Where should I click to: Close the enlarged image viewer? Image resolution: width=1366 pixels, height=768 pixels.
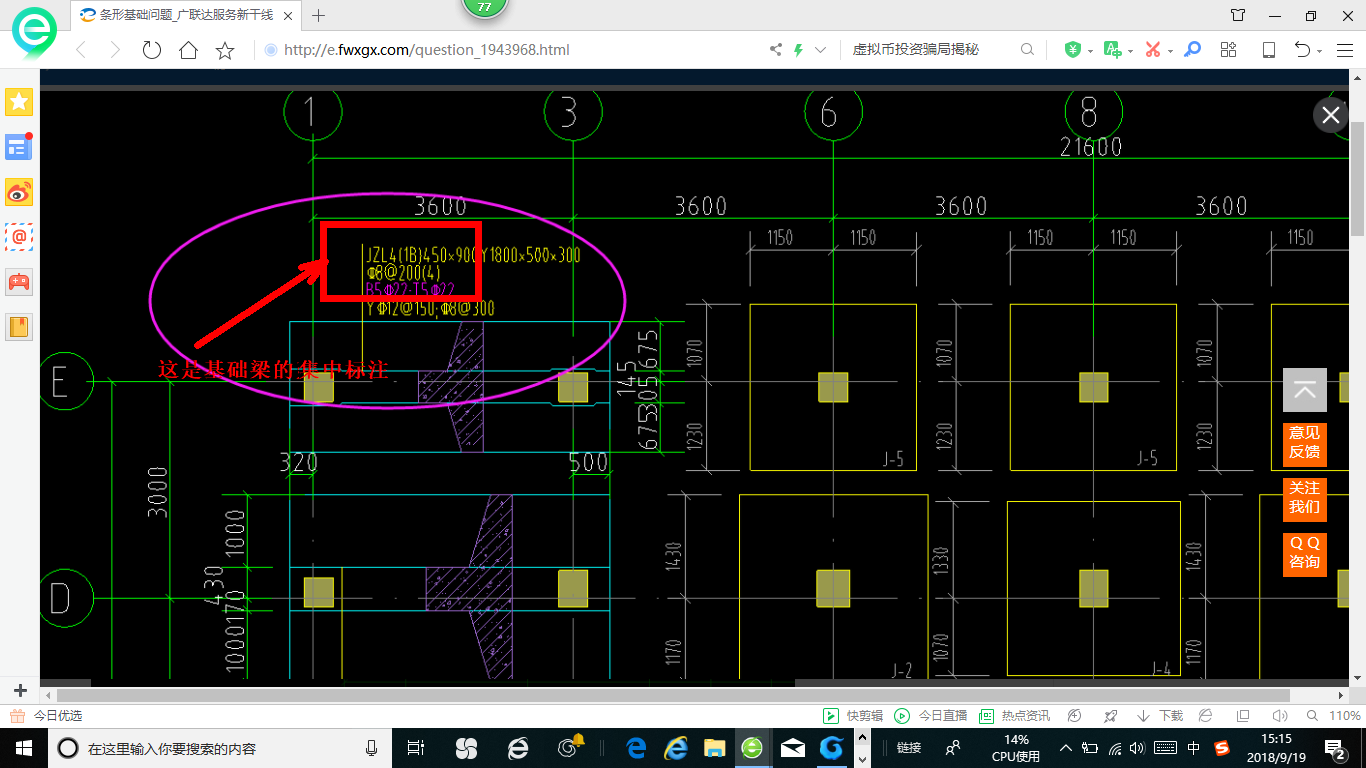1330,115
